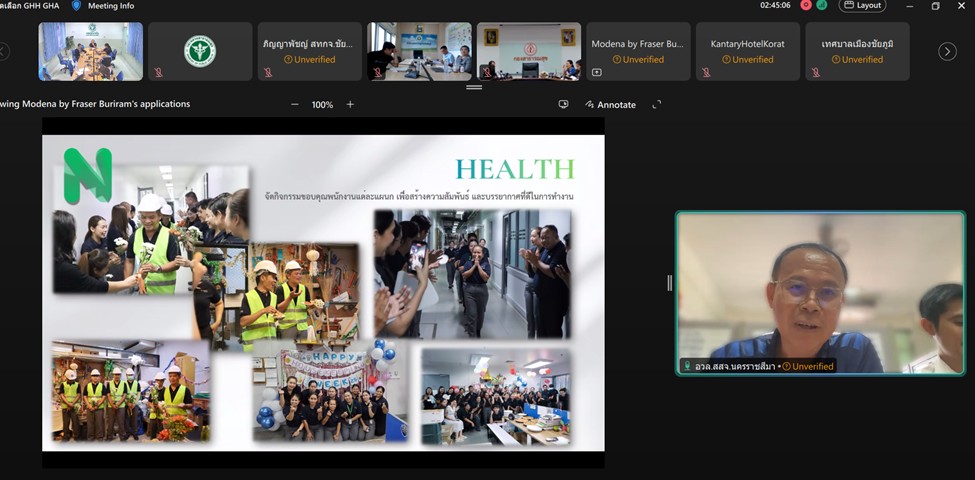The width and height of the screenshot is (975, 480).
Task: Click screen-sharing icon on Modena tile
Action: coord(597,72)
